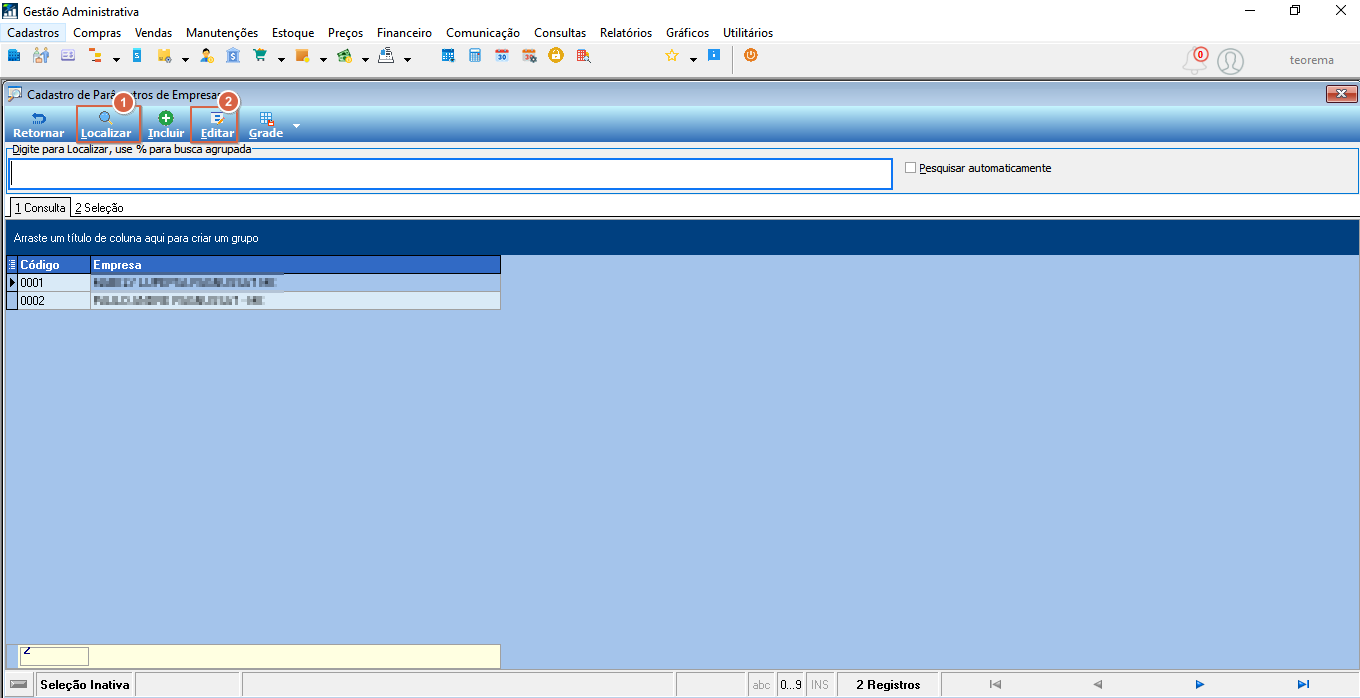Click the orange box stock icon
Viewport: 1360px width, 698px height.
tap(302, 56)
